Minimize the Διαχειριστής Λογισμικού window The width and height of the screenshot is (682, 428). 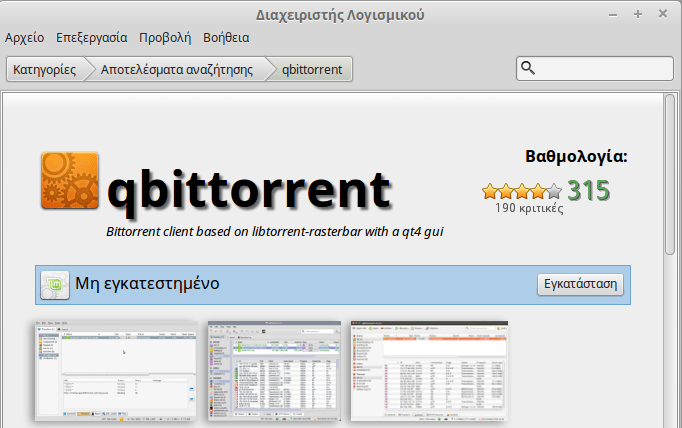(613, 15)
